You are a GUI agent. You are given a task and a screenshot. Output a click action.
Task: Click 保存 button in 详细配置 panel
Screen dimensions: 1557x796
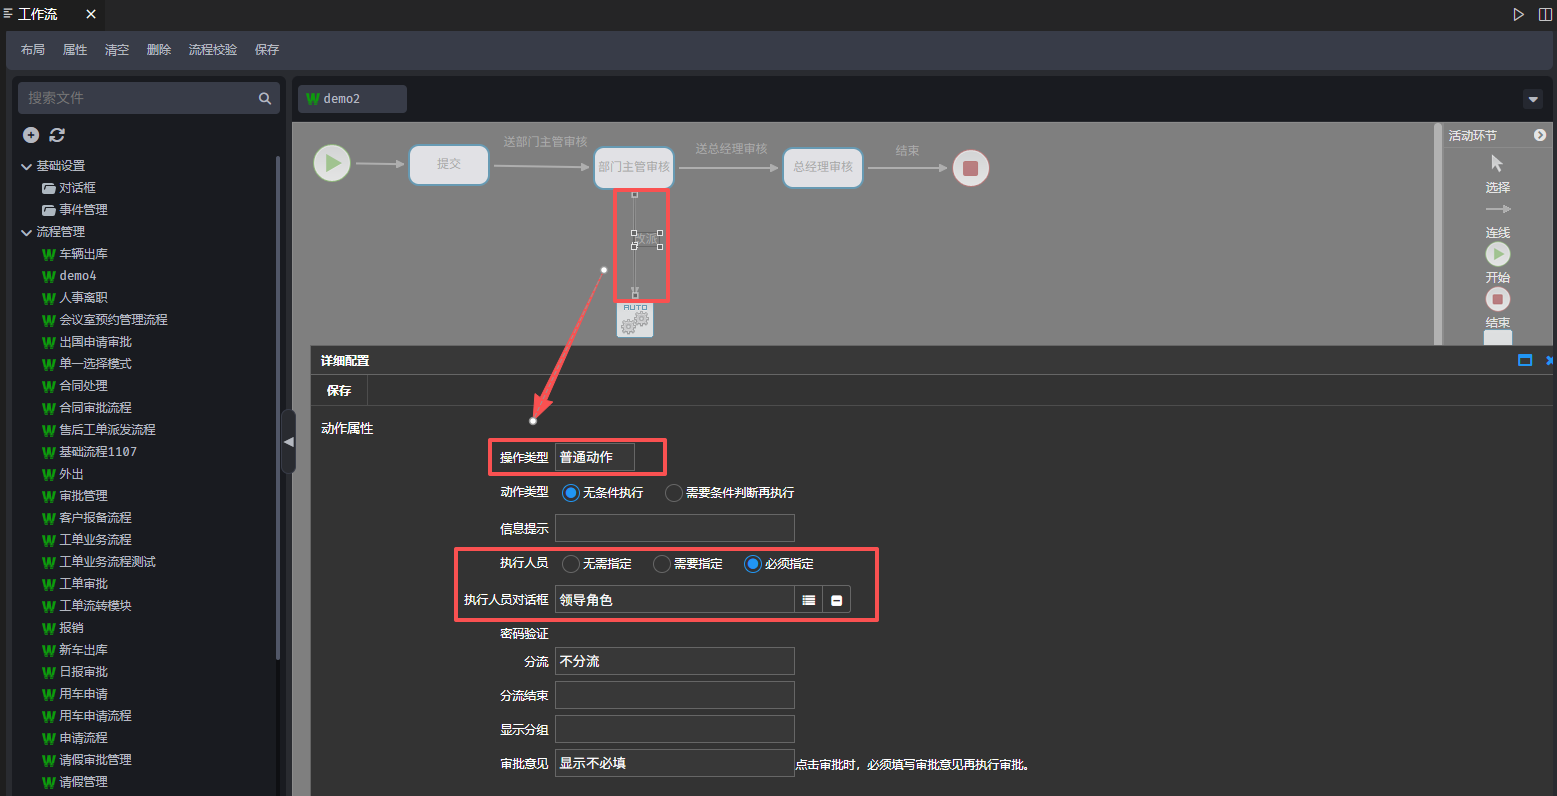pos(339,391)
